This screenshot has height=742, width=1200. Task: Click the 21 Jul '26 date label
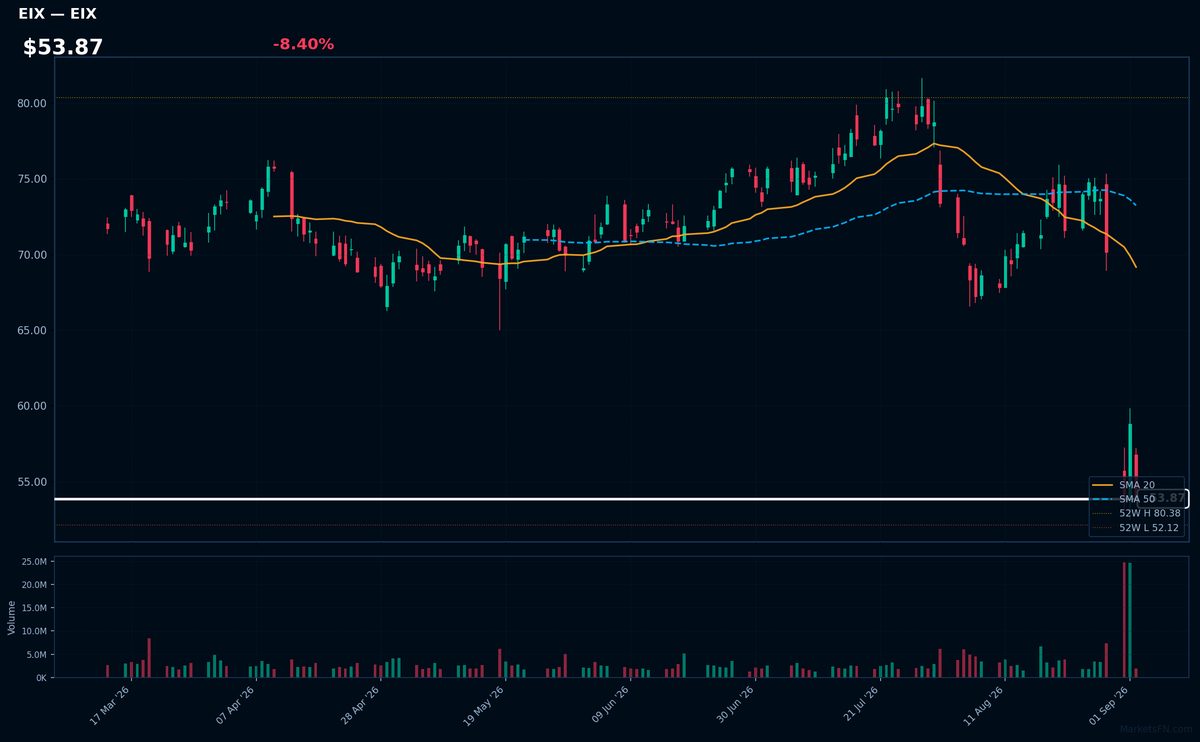859,705
